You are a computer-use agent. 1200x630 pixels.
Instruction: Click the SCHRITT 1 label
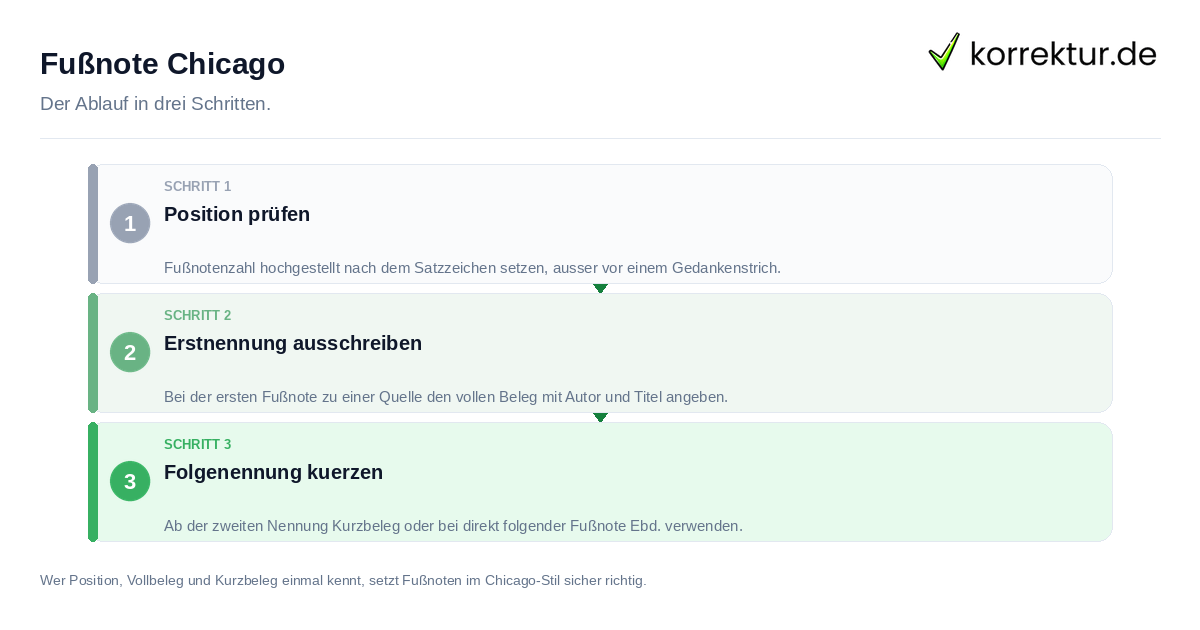[x=198, y=187]
